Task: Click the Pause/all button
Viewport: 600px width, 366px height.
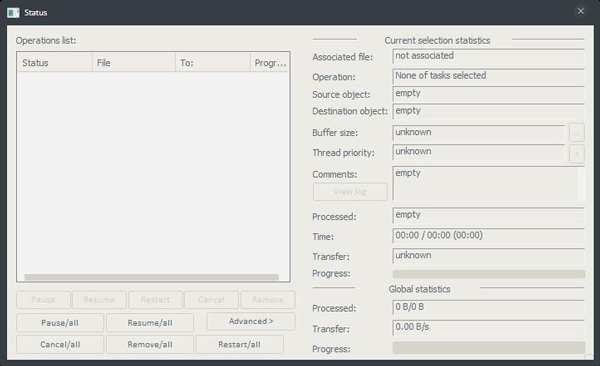Action: [x=60, y=323]
